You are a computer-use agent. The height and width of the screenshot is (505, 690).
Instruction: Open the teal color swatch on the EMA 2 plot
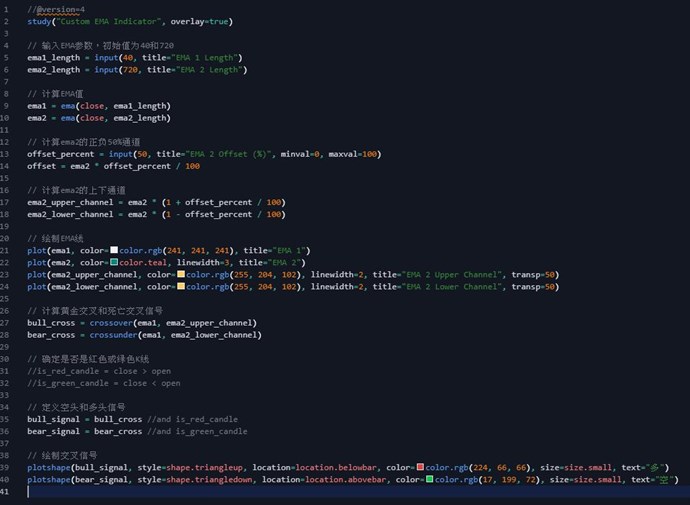point(114,262)
